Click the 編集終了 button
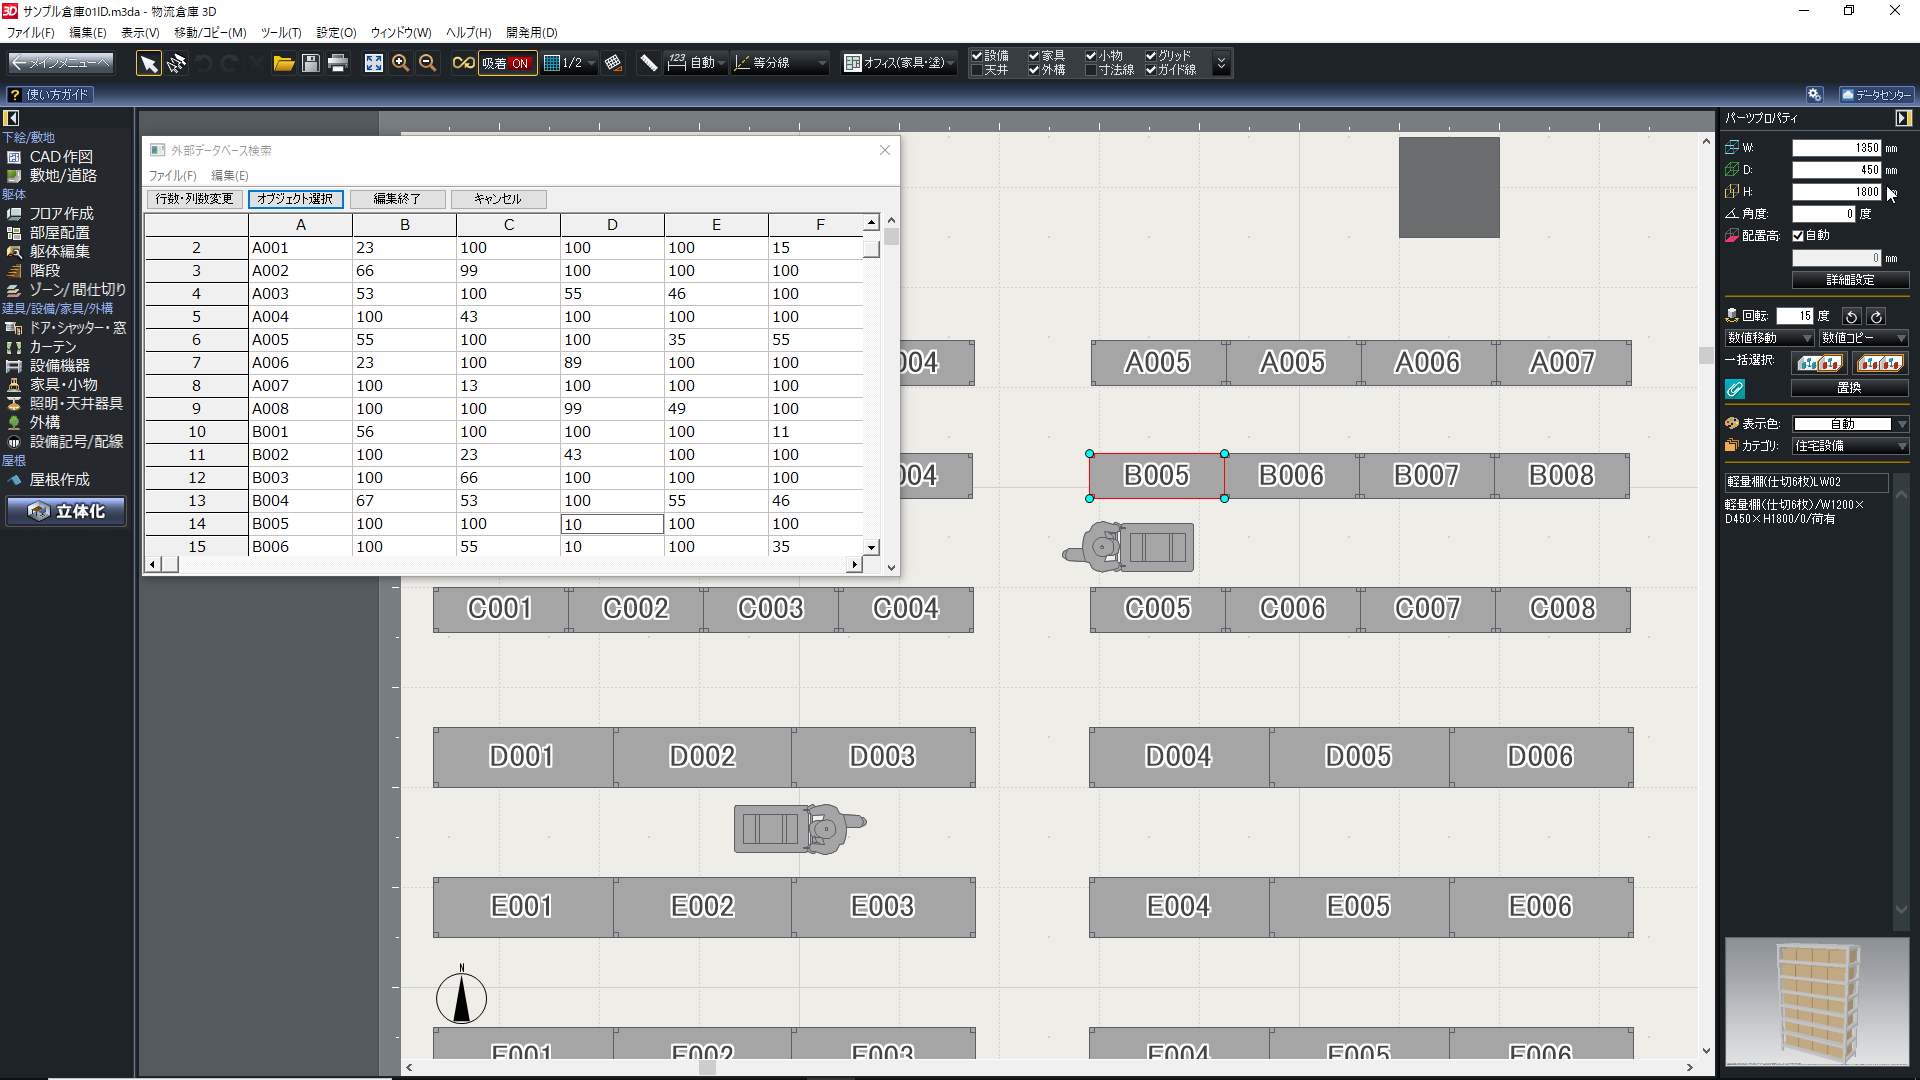Screen dimensions: 1920x1080 pos(397,199)
